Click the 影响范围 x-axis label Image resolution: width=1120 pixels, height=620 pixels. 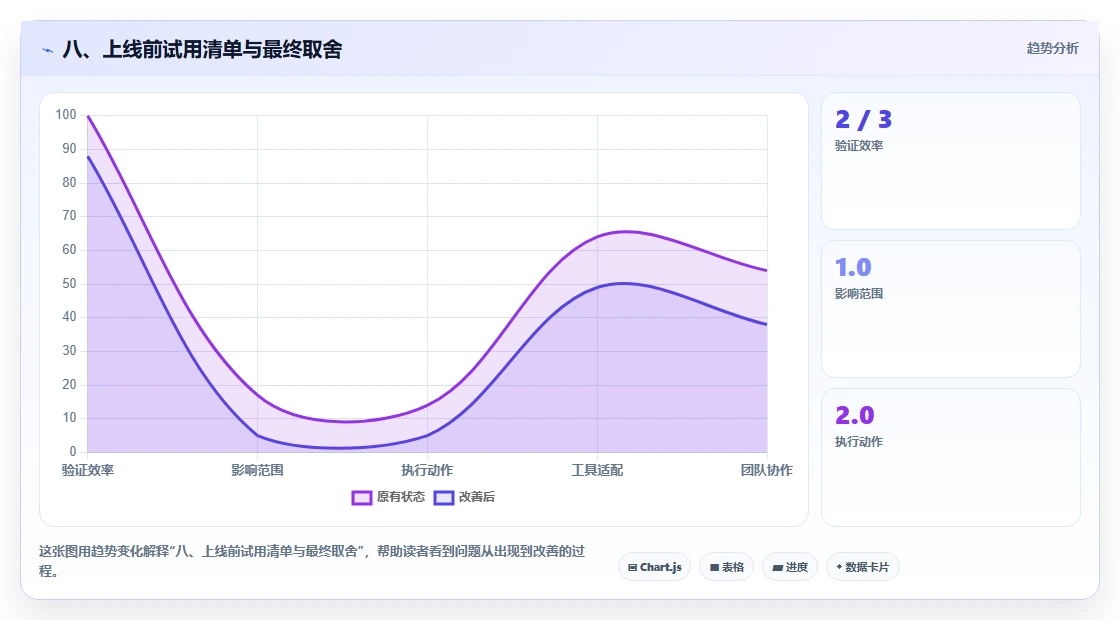pos(257,470)
